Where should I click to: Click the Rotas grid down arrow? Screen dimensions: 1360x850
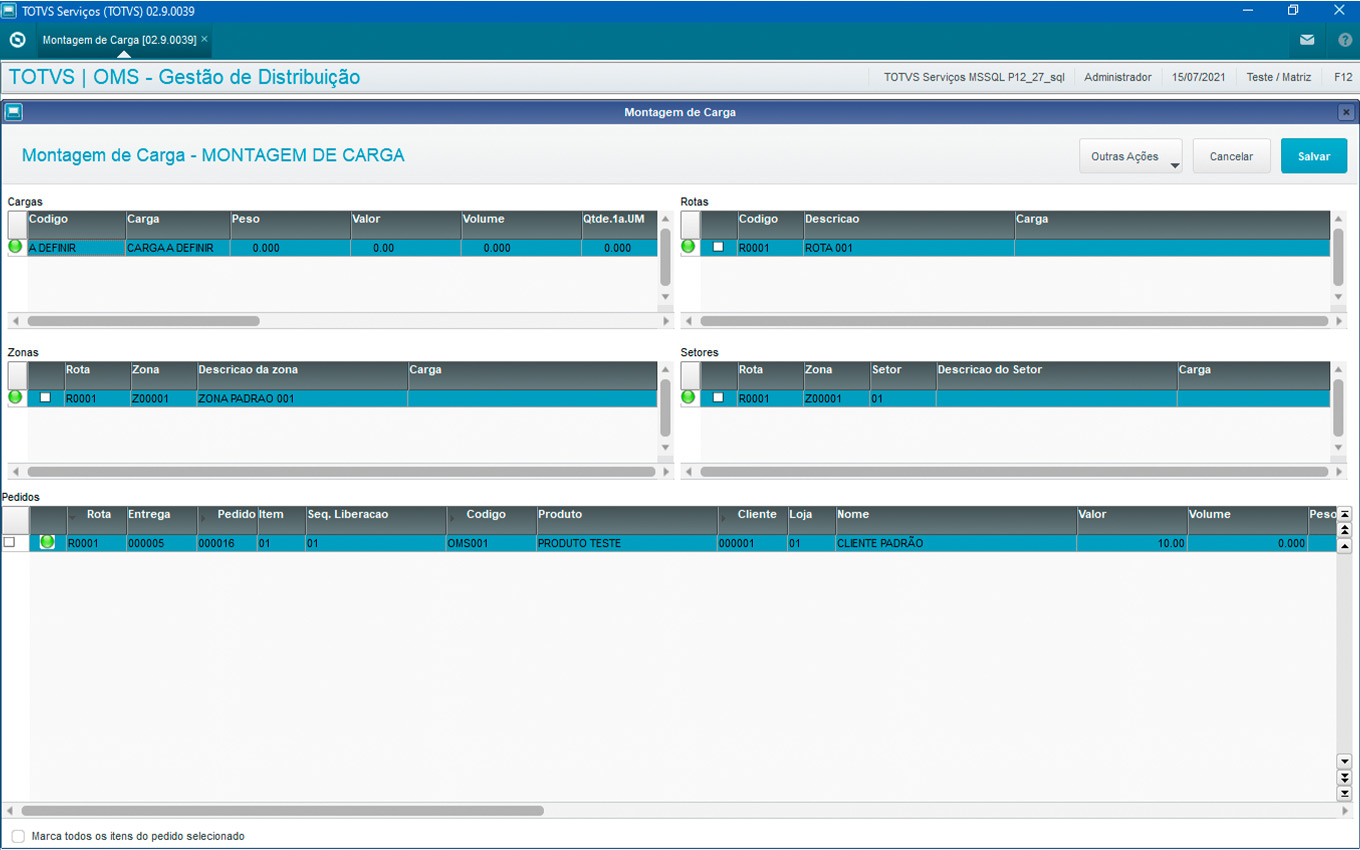click(x=1338, y=297)
